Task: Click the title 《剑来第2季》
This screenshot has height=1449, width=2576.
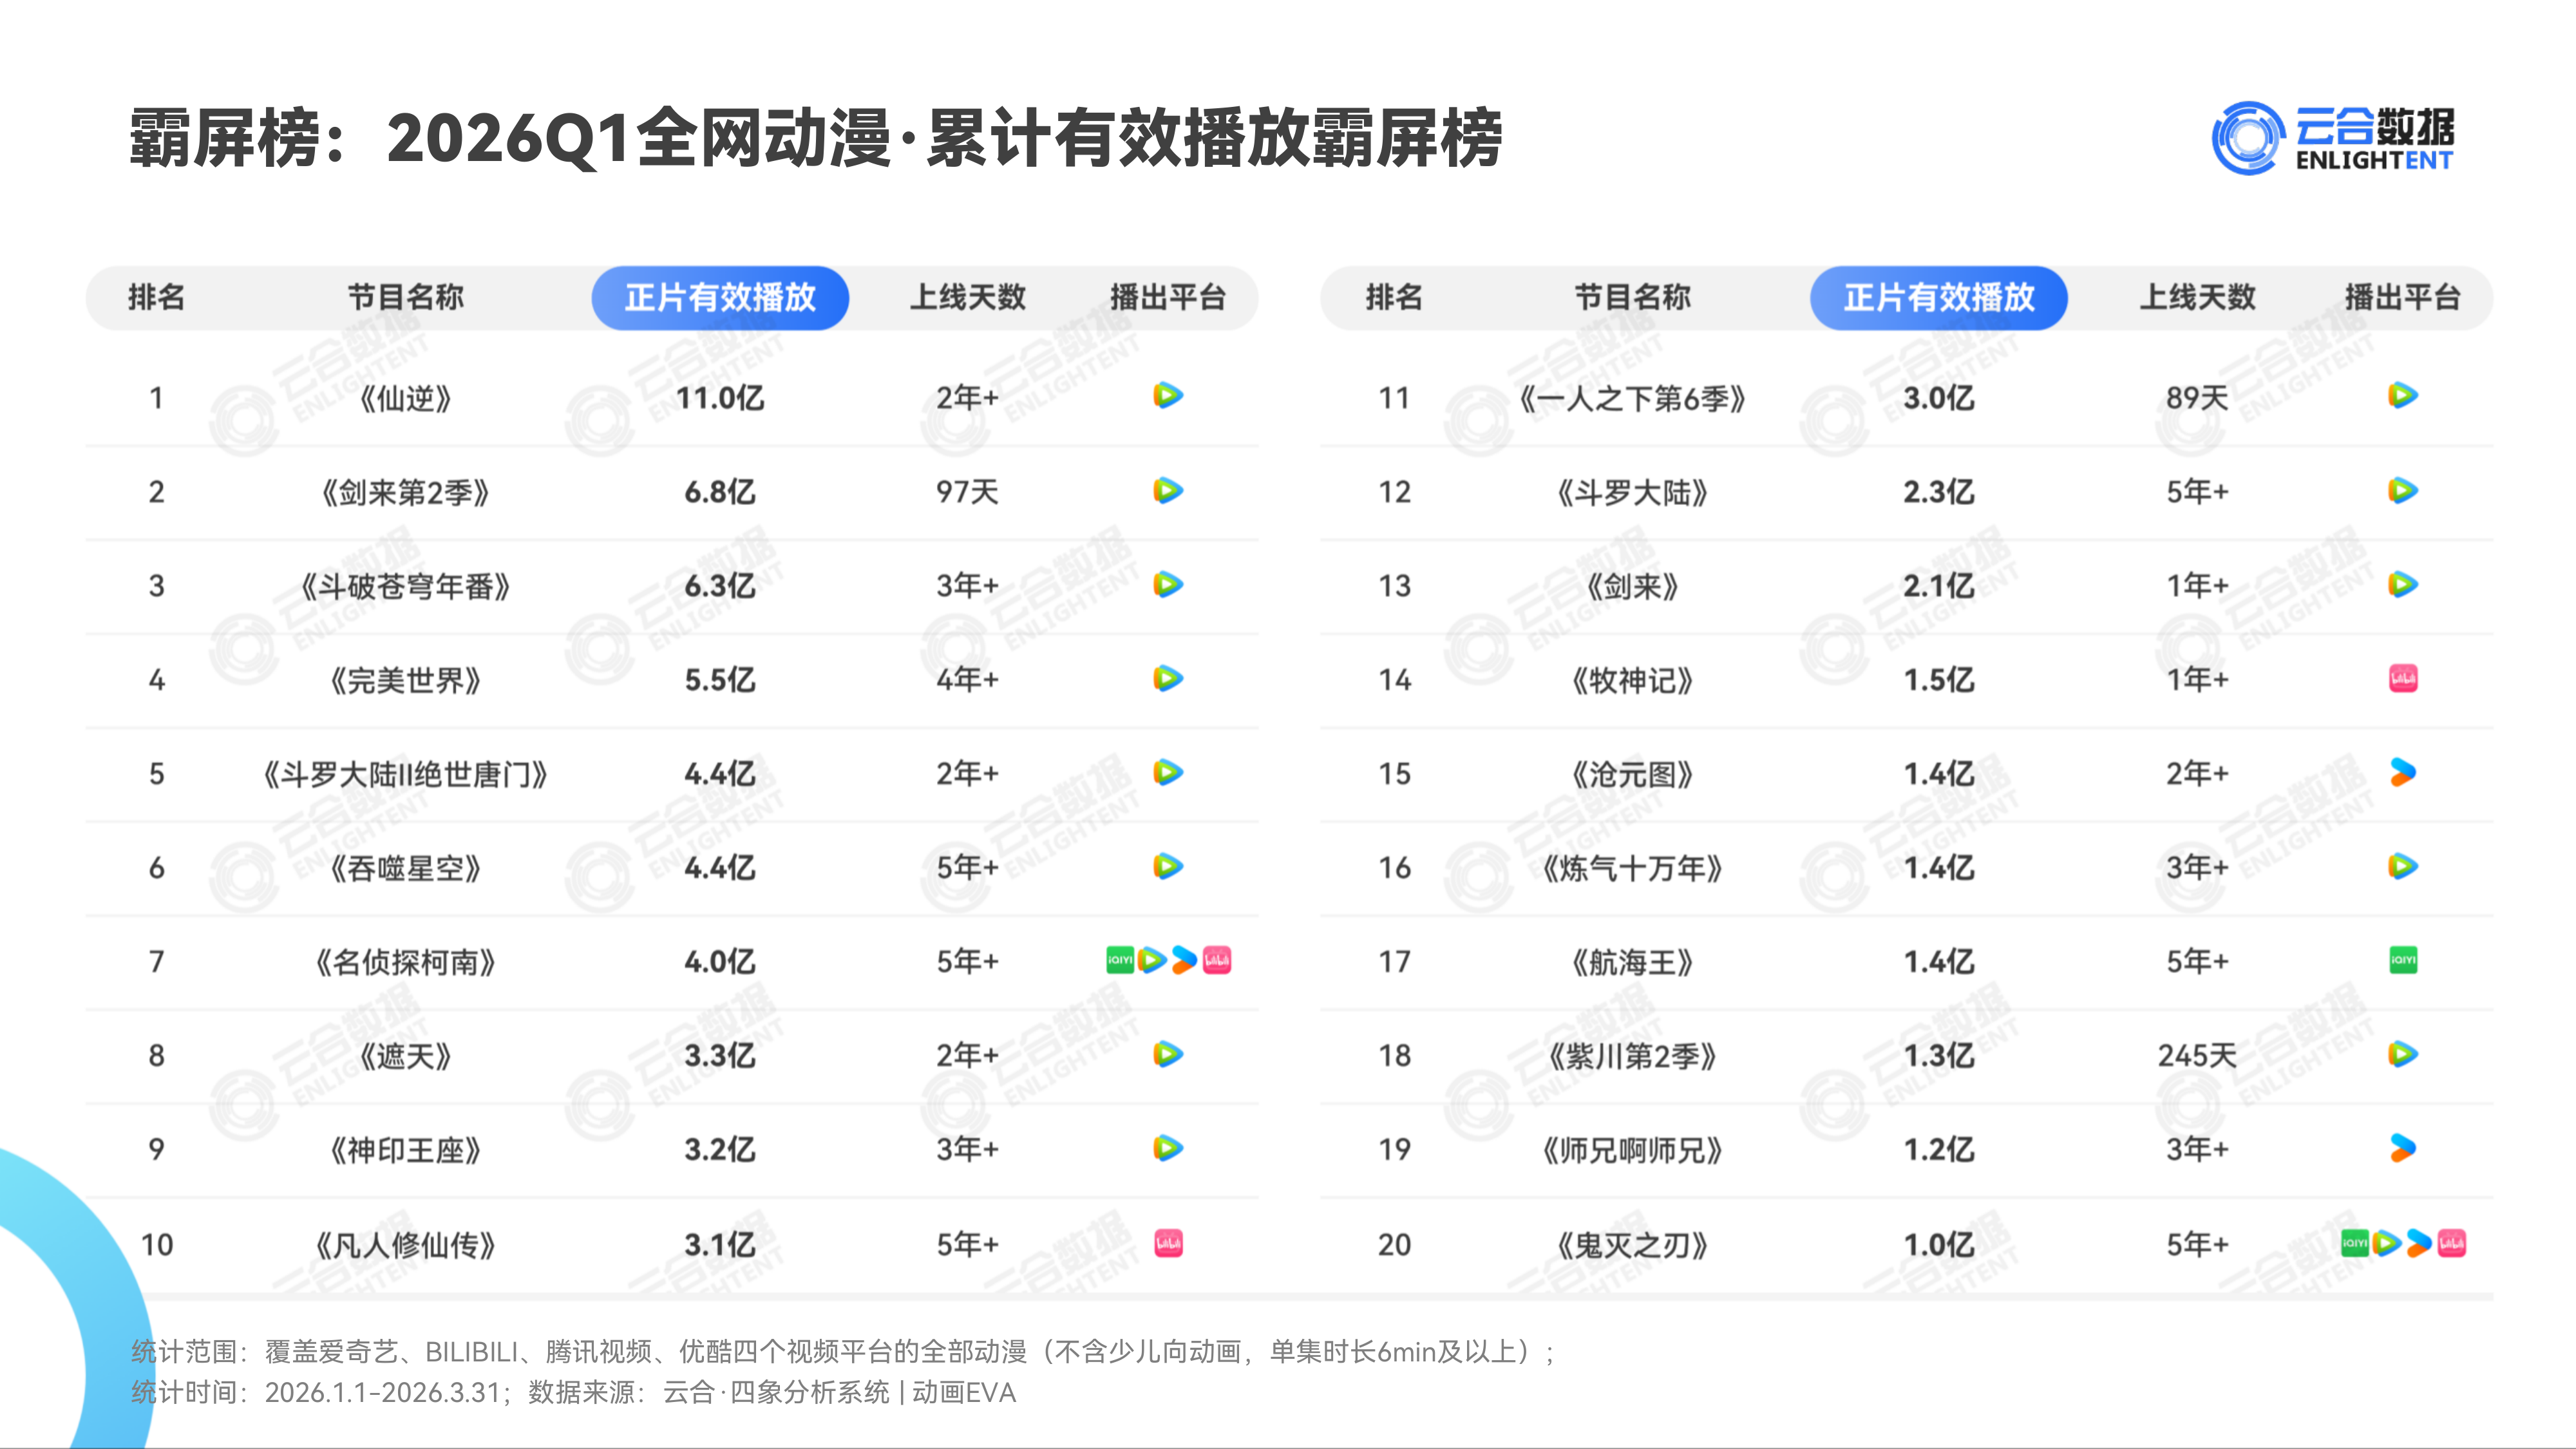Action: (x=405, y=492)
